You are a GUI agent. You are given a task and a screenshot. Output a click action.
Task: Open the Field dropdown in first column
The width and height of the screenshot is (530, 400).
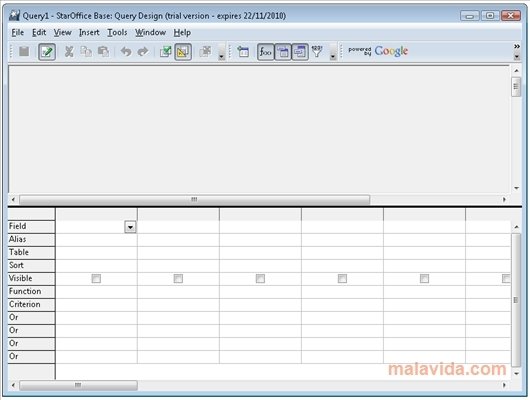coord(130,227)
